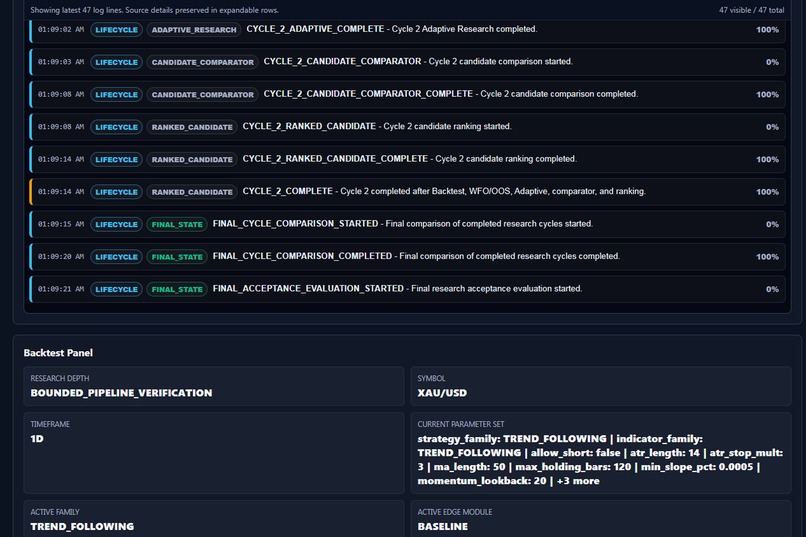Click the 01:09:15 AM timestamp

pos(61,224)
